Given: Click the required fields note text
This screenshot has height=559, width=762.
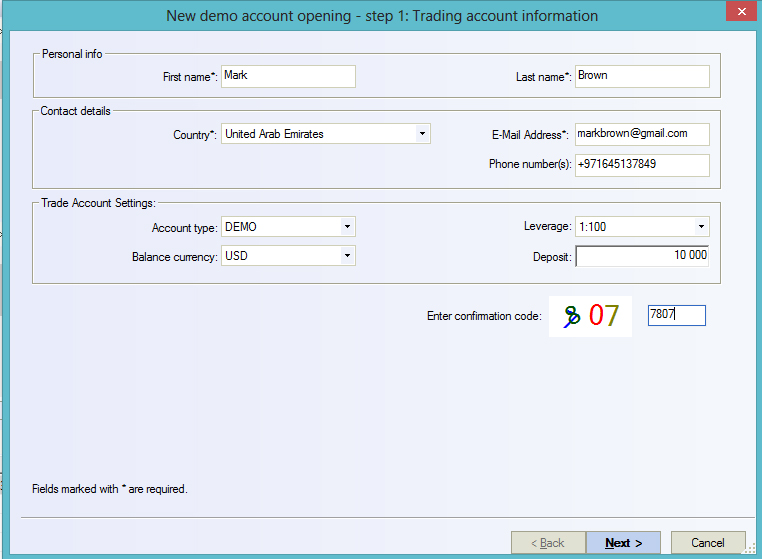Looking at the screenshot, I should pos(110,489).
